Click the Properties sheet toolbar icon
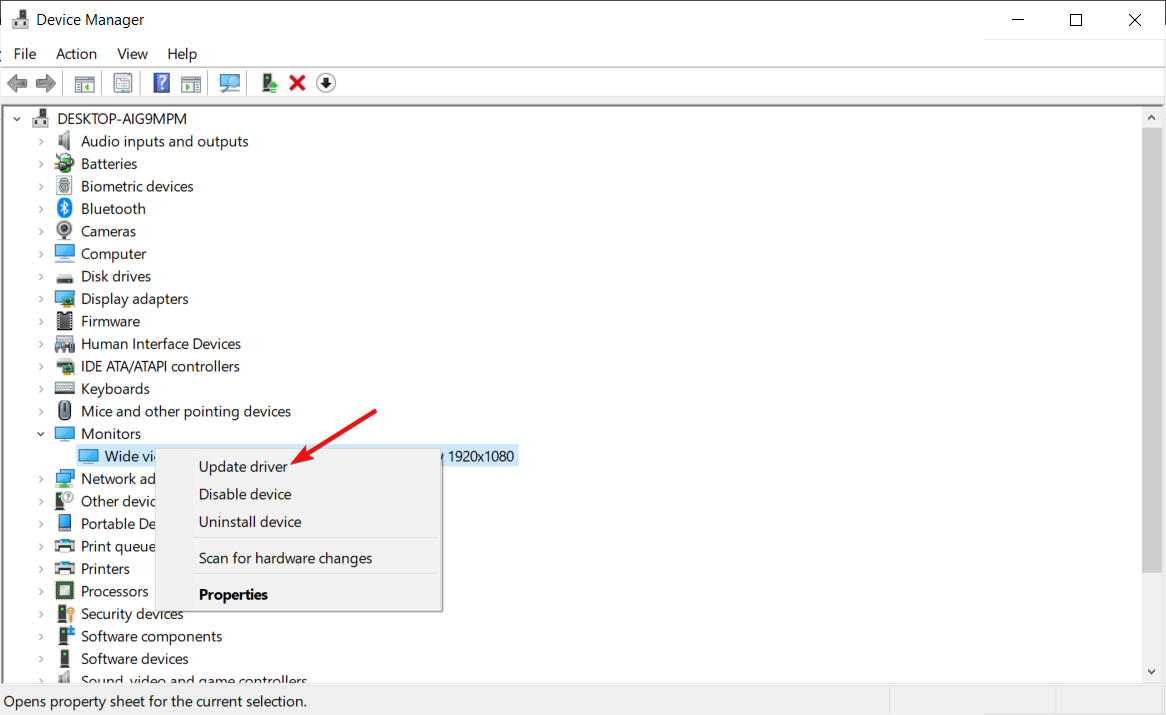Image resolution: width=1166 pixels, height=715 pixels. (123, 83)
